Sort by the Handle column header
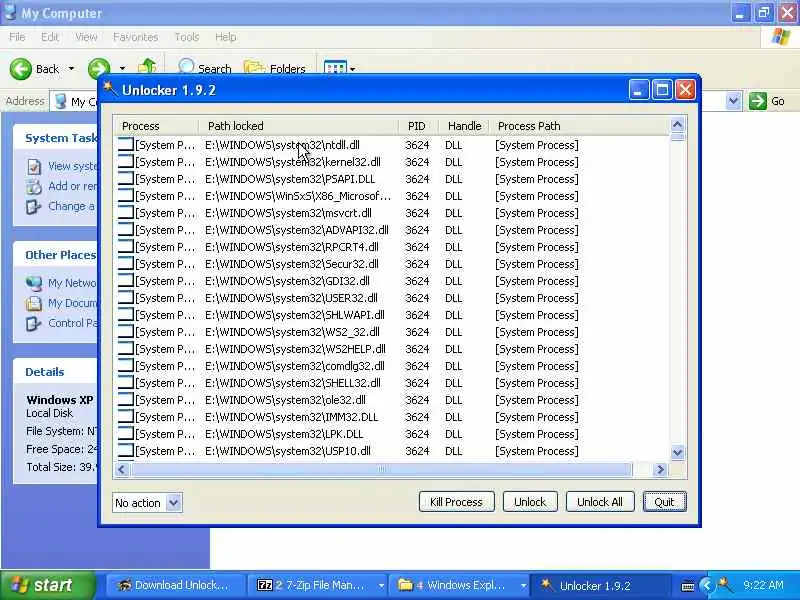 pyautogui.click(x=464, y=126)
